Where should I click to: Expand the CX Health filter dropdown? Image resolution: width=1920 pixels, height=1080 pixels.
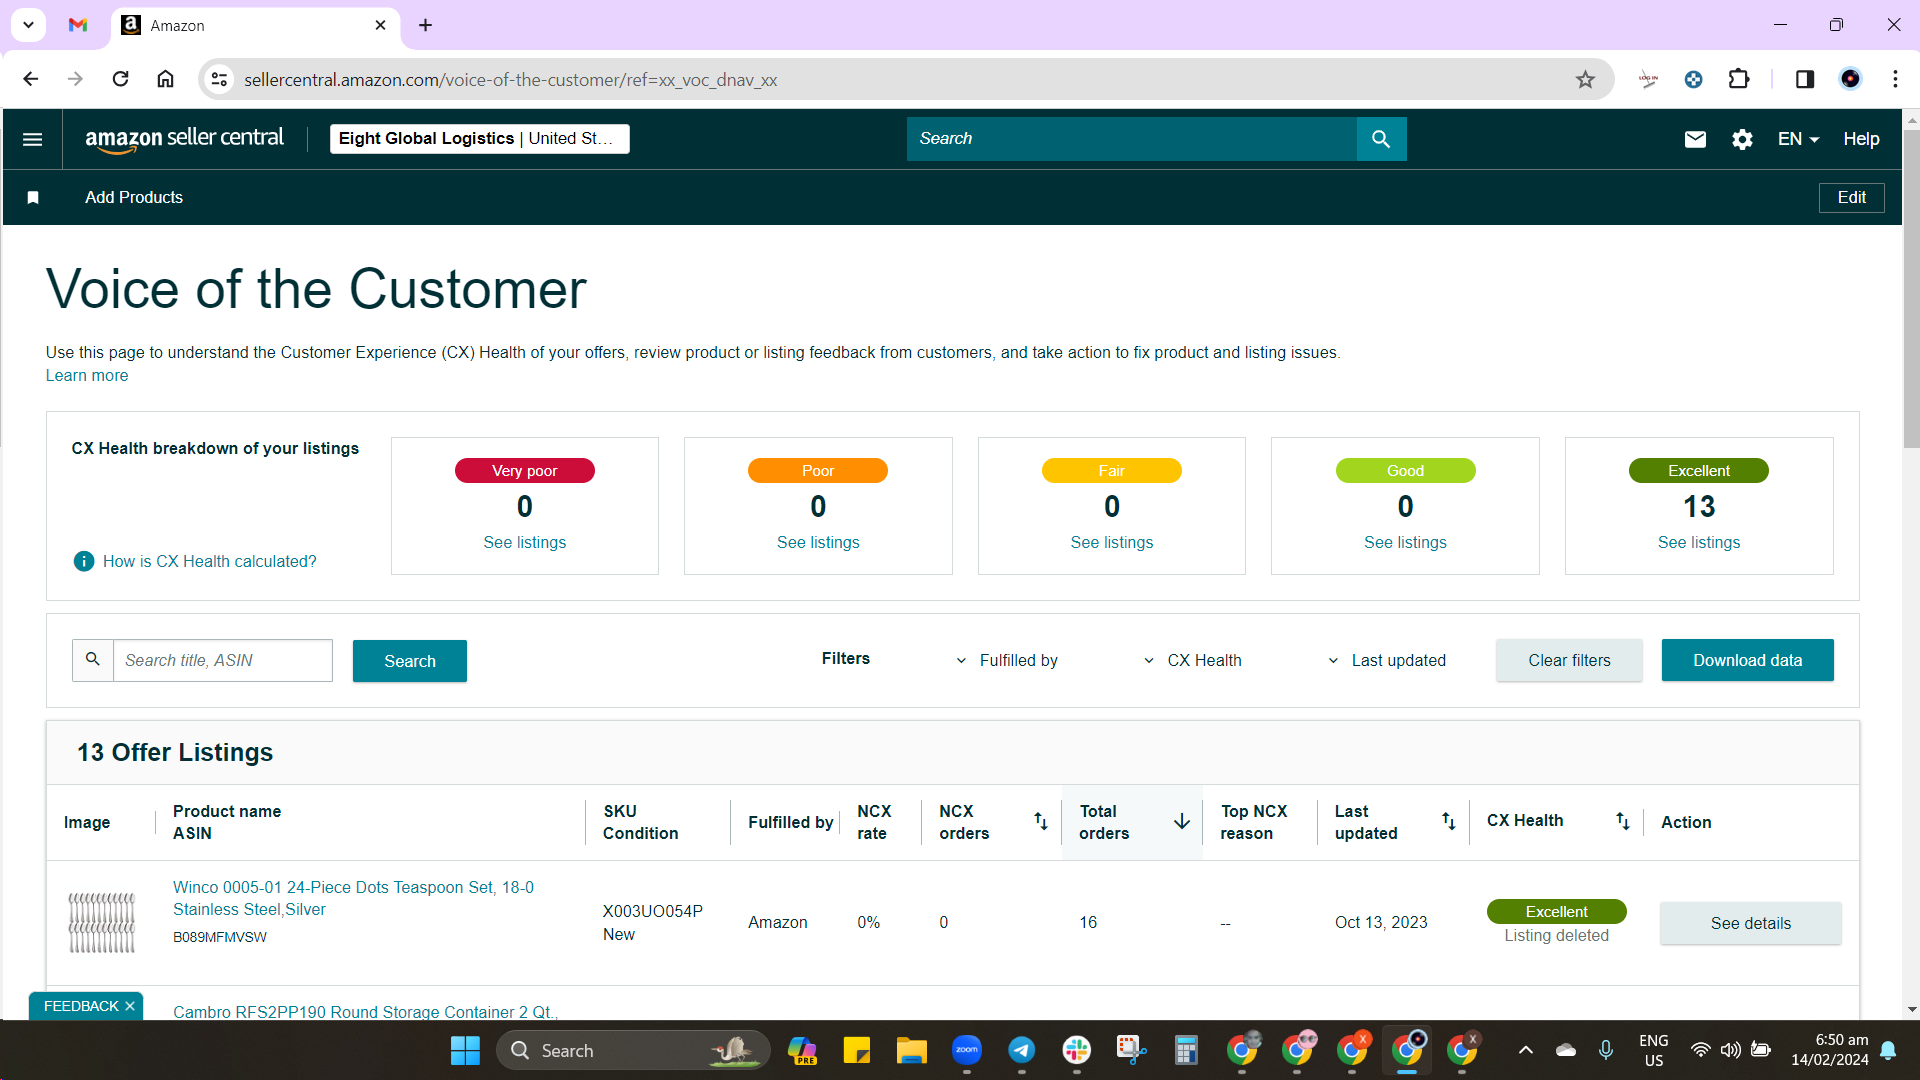point(1192,660)
